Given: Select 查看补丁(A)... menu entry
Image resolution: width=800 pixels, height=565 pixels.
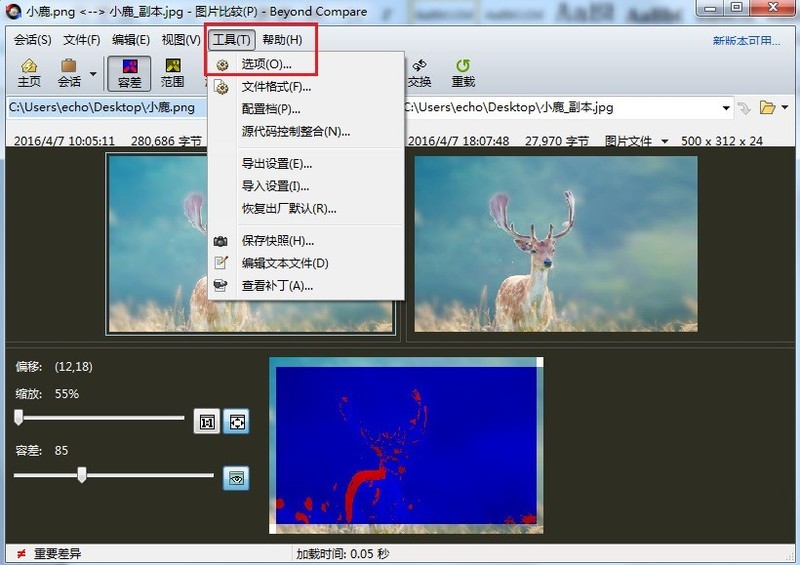Looking at the screenshot, I should [306, 286].
